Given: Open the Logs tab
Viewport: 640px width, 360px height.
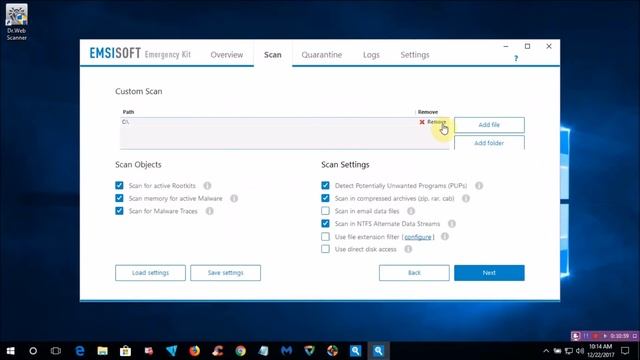Looking at the screenshot, I should click(x=371, y=55).
